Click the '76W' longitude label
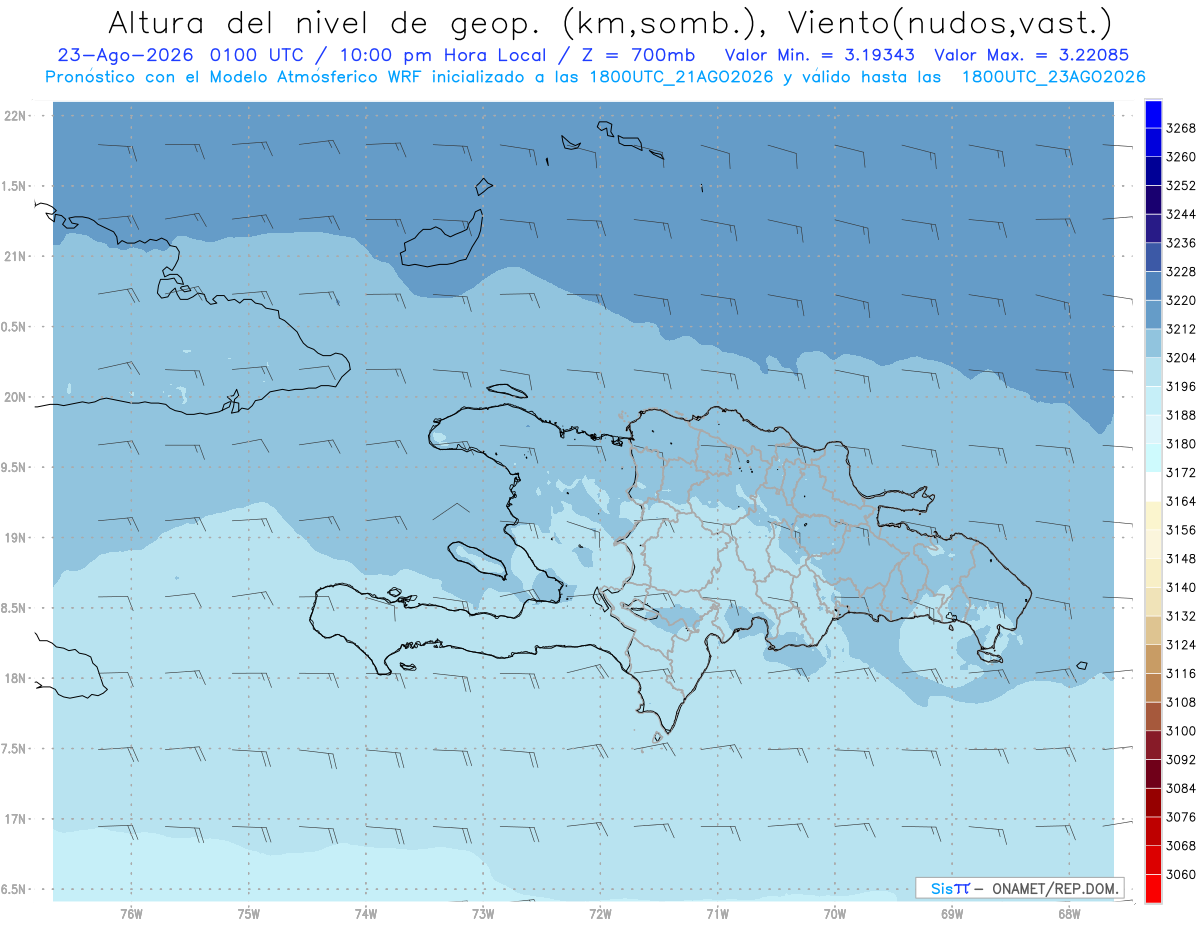 [131, 913]
